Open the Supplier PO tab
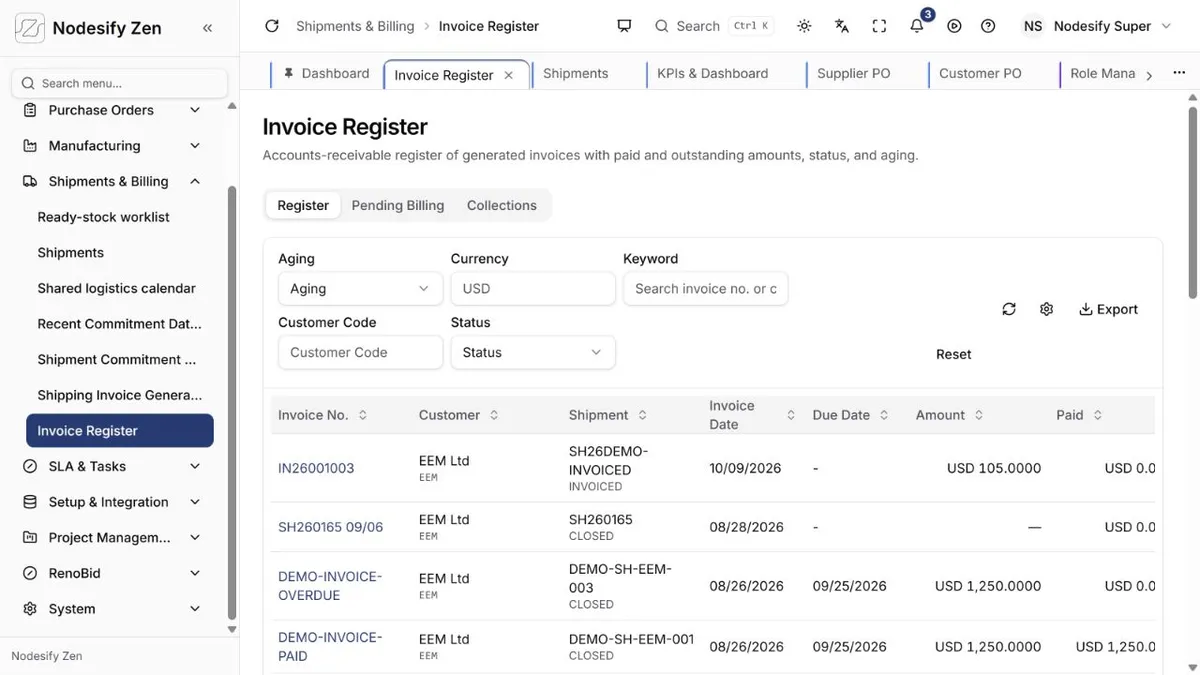 854,73
